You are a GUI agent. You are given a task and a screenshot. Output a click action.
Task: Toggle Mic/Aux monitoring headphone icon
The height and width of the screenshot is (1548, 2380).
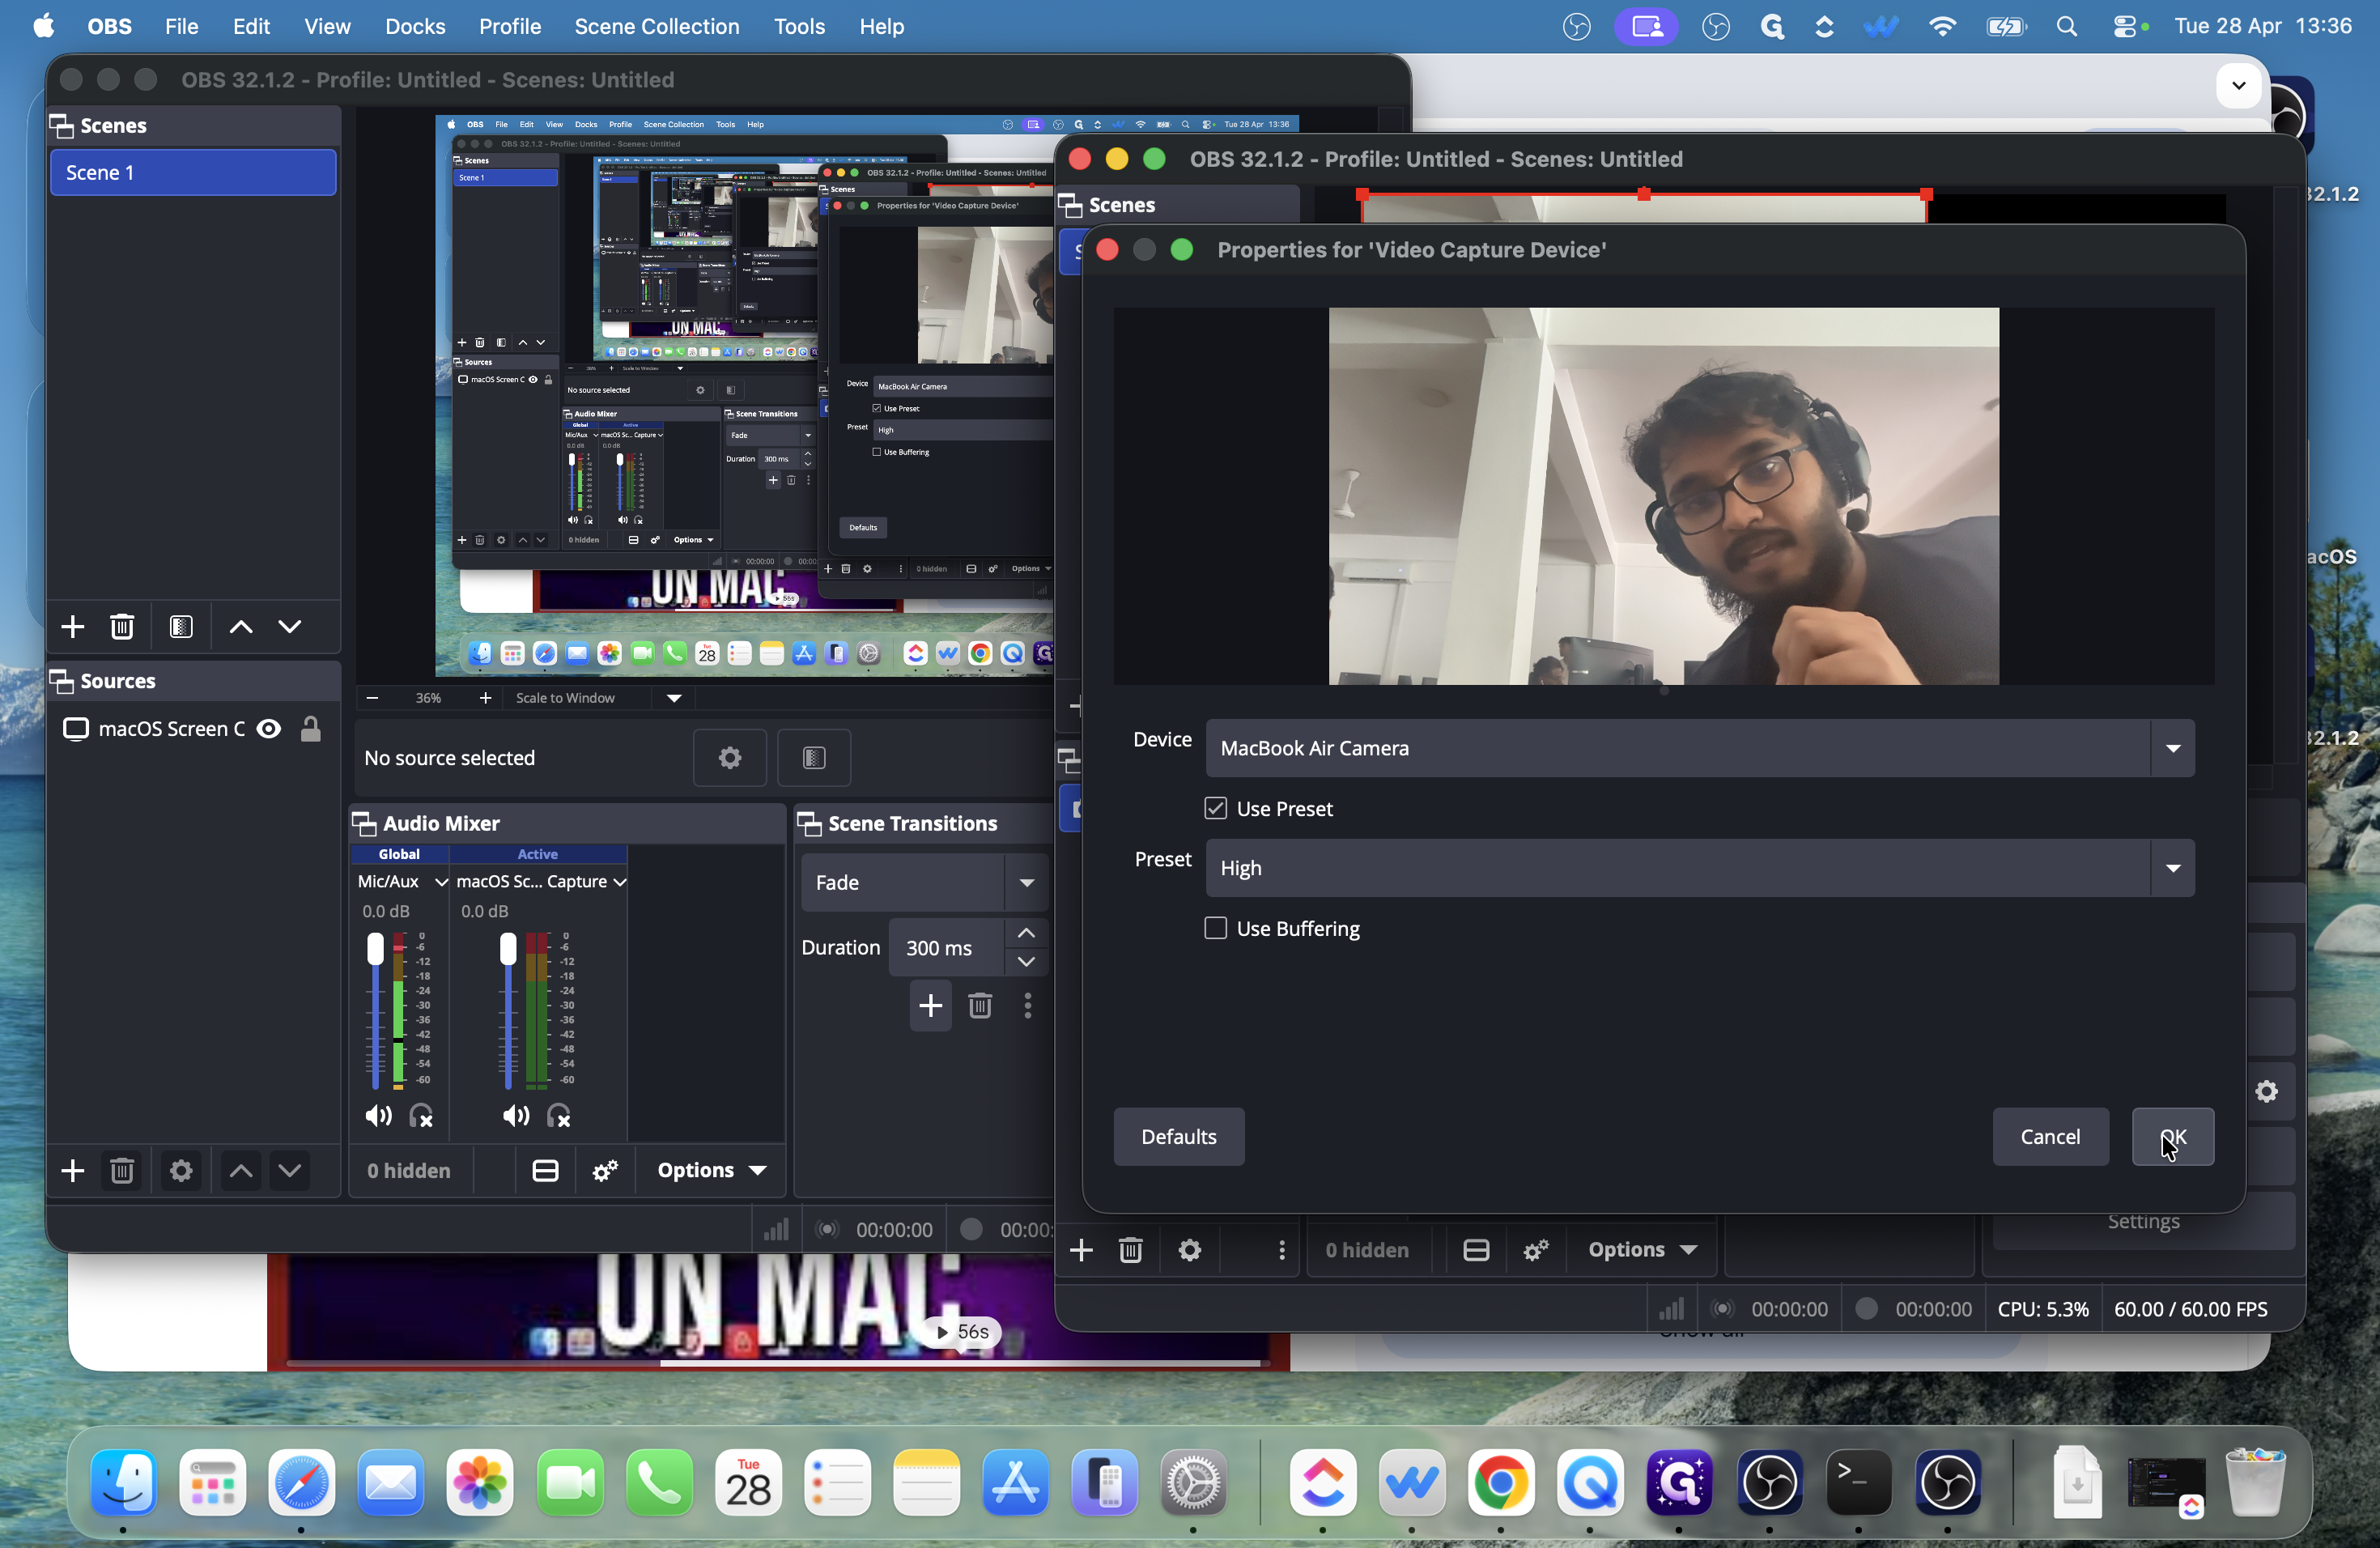[421, 1116]
